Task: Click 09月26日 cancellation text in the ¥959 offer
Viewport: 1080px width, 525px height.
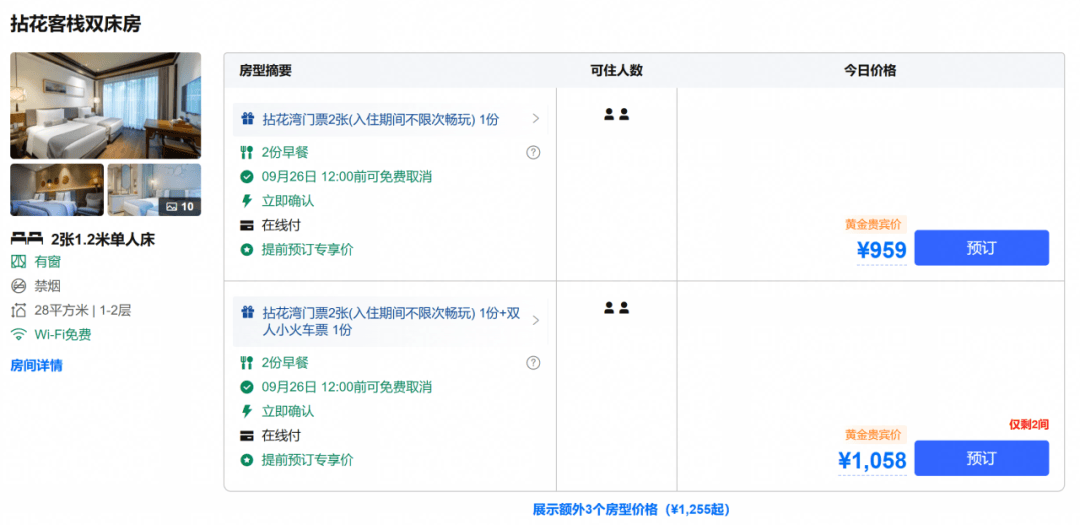Action: pos(346,177)
